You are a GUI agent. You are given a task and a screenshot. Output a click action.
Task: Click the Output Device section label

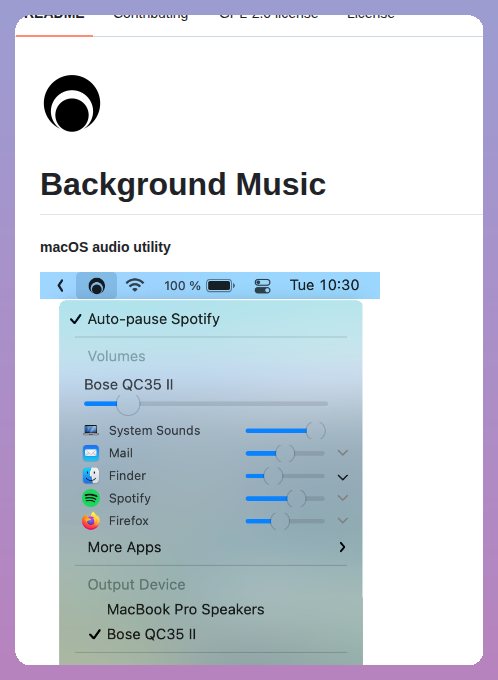point(136,585)
